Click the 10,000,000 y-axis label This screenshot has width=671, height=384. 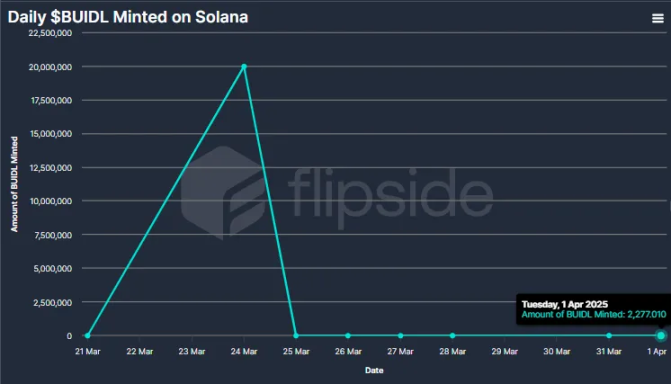(50, 201)
